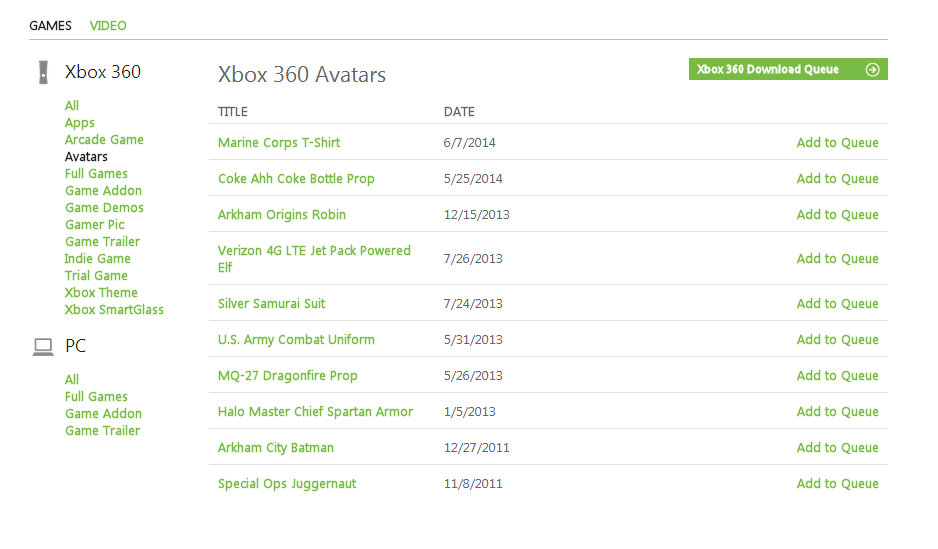The image size is (938, 549).
Task: Show Xbox 360 Game Demos category
Action: pos(104,208)
